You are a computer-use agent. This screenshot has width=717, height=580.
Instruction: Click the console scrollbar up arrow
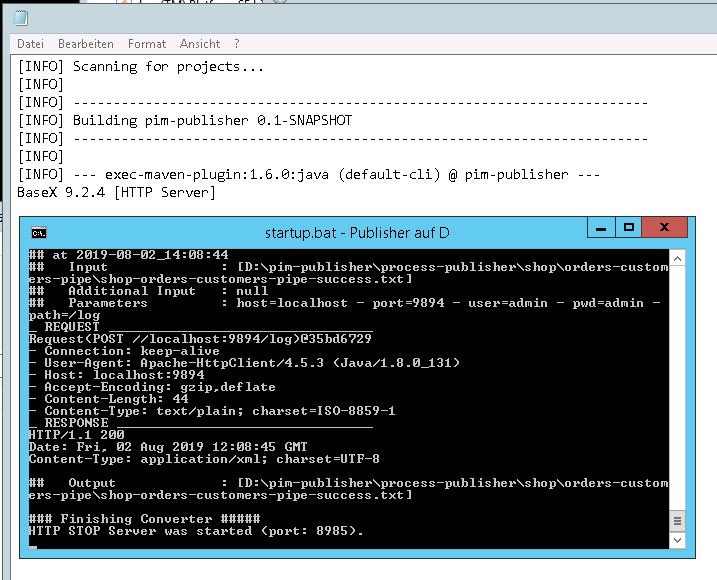(x=678, y=258)
